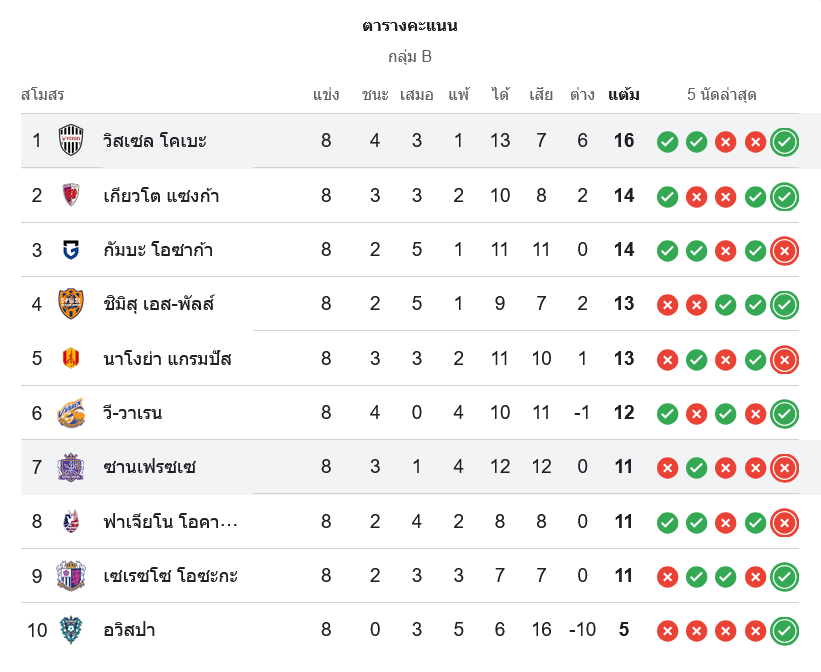Viewport: 821px width, 672px height.
Task: Select the เซเรซโซ โอซะกะ team name
Action: point(170,577)
